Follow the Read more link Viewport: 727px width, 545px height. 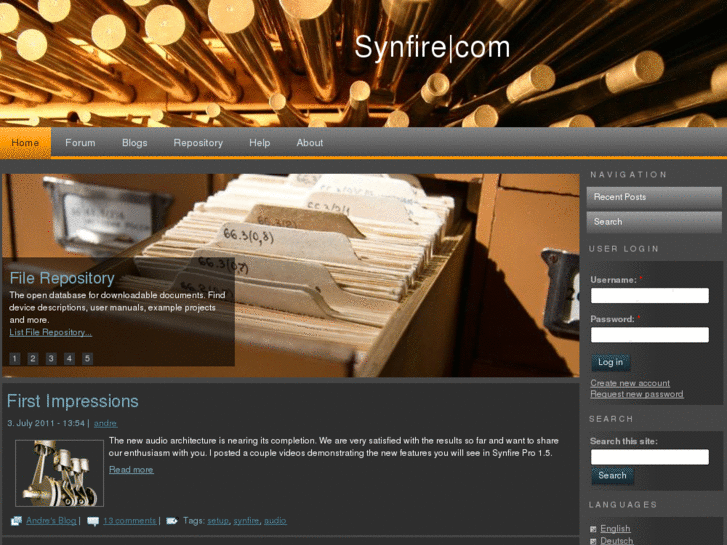tap(131, 470)
